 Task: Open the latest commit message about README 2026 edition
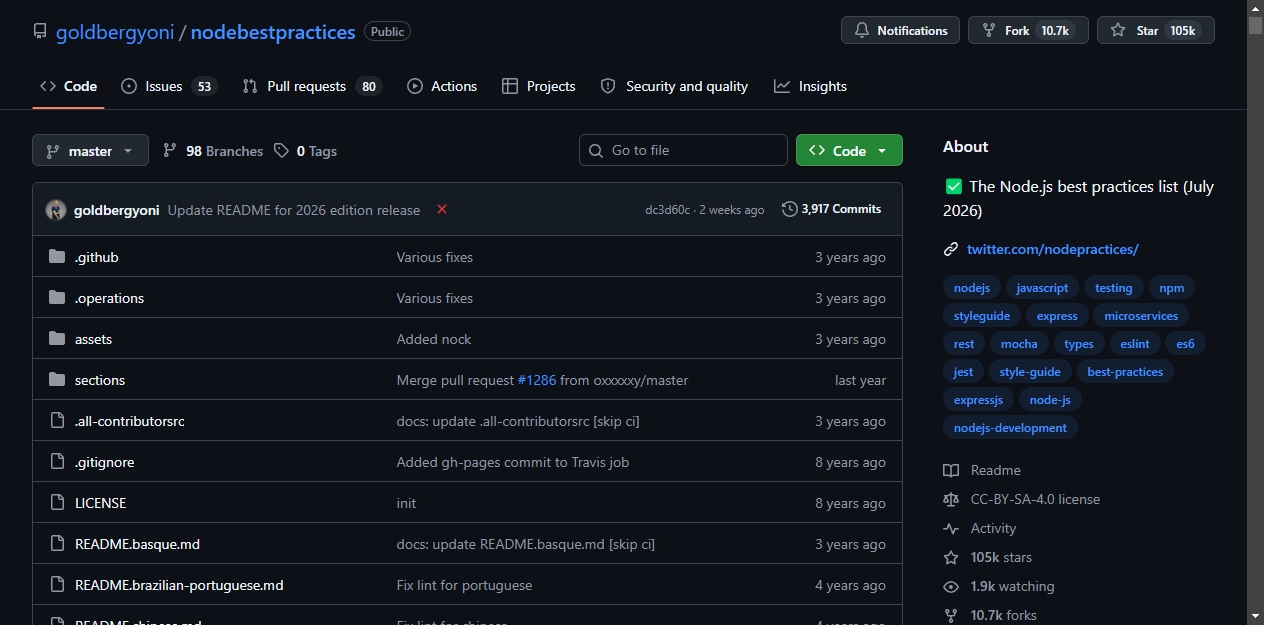pos(294,210)
